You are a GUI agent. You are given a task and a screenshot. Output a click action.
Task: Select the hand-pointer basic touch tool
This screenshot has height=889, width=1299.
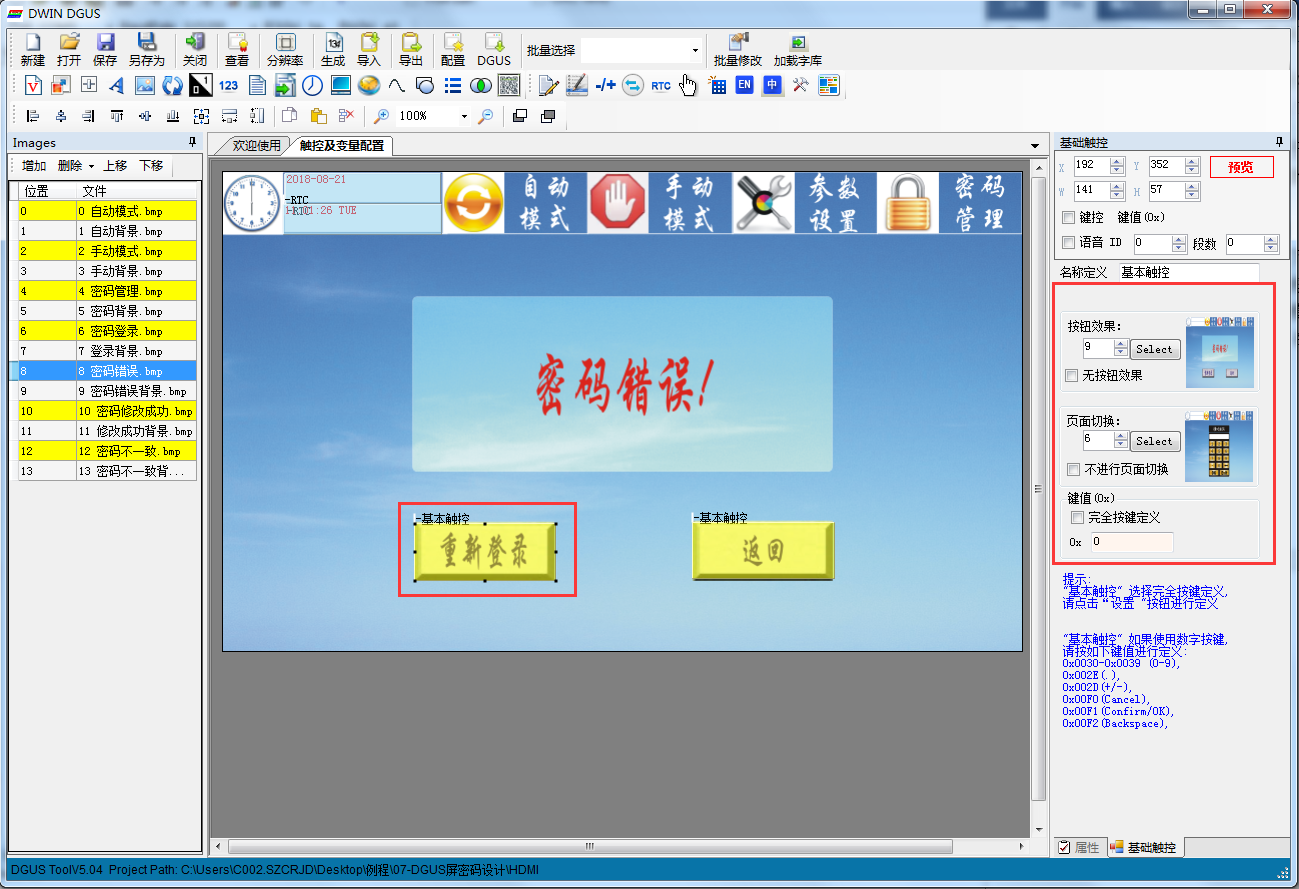pyautogui.click(x=688, y=85)
